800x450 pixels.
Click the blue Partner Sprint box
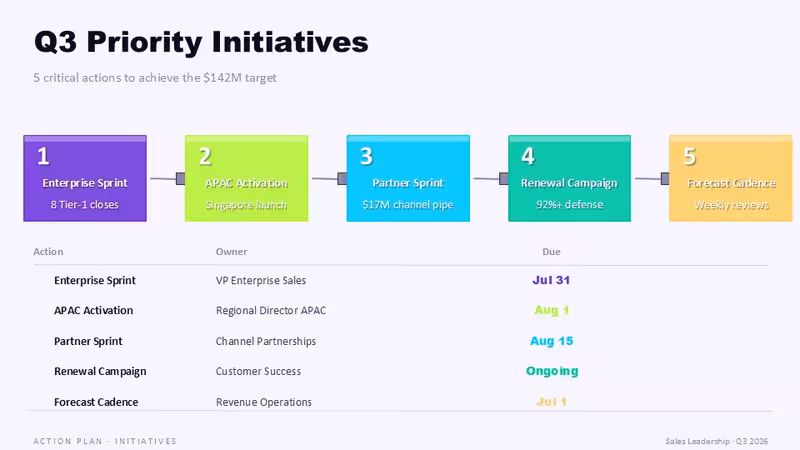tap(408, 178)
